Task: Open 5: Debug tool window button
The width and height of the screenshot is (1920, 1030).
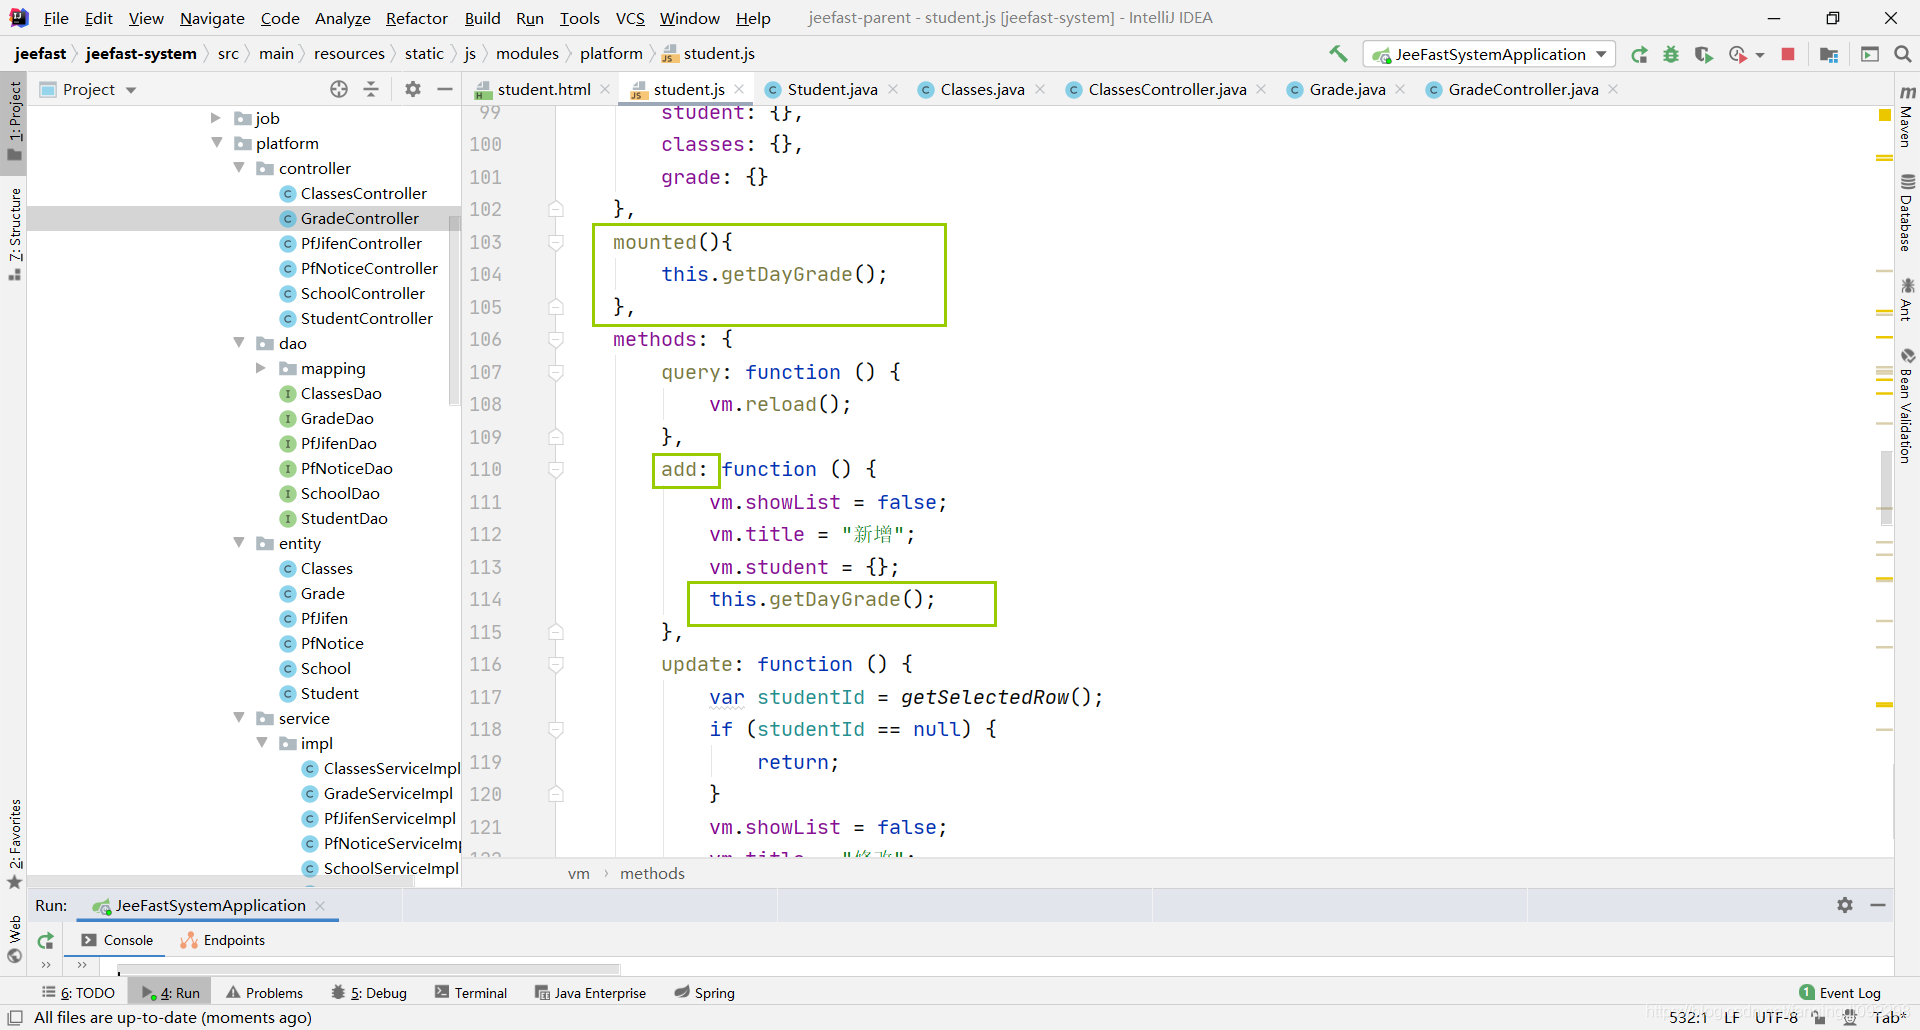Action: 369,993
